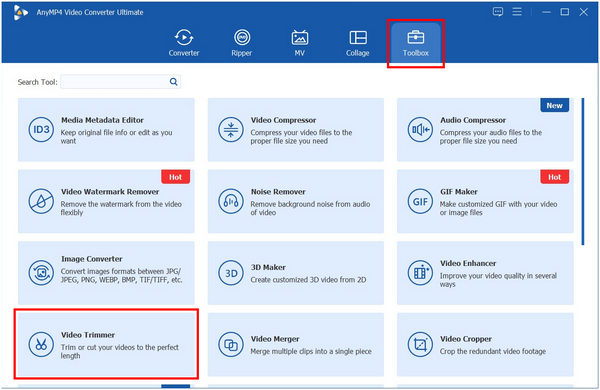The height and width of the screenshot is (390, 600).
Task: Click the Audio Compressor speaker icon
Action: pos(420,130)
